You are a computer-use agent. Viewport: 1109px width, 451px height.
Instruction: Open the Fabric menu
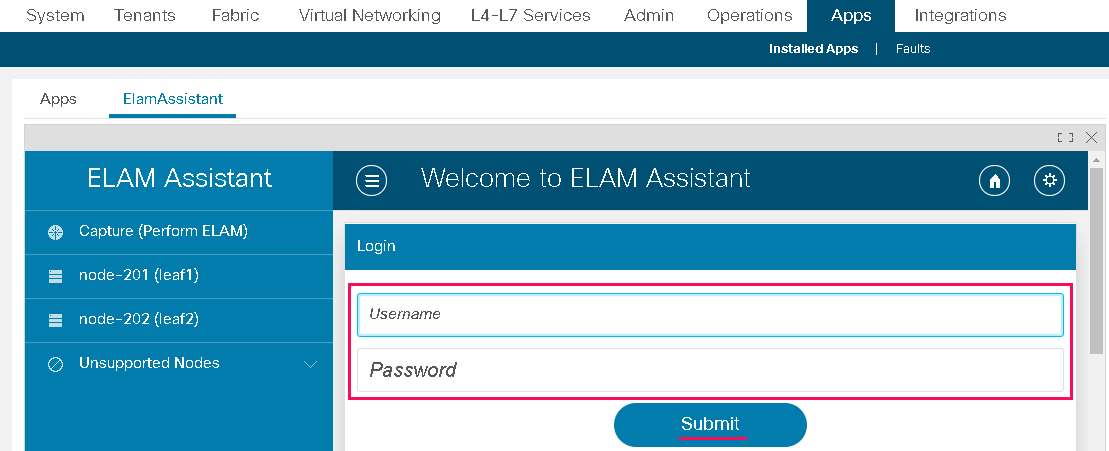pos(235,16)
